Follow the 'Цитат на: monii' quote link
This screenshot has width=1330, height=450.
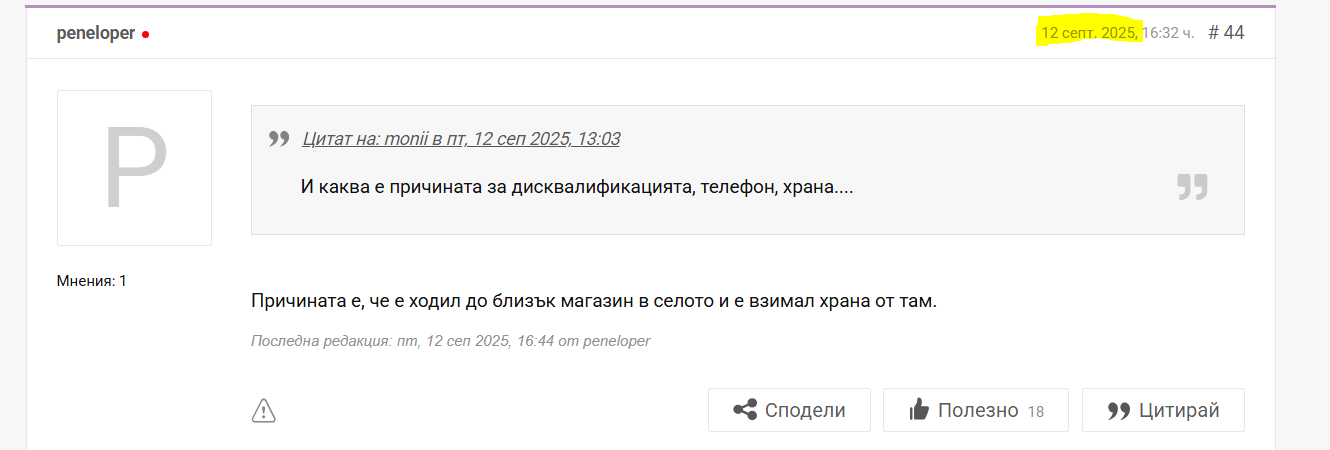pyautogui.click(x=461, y=139)
